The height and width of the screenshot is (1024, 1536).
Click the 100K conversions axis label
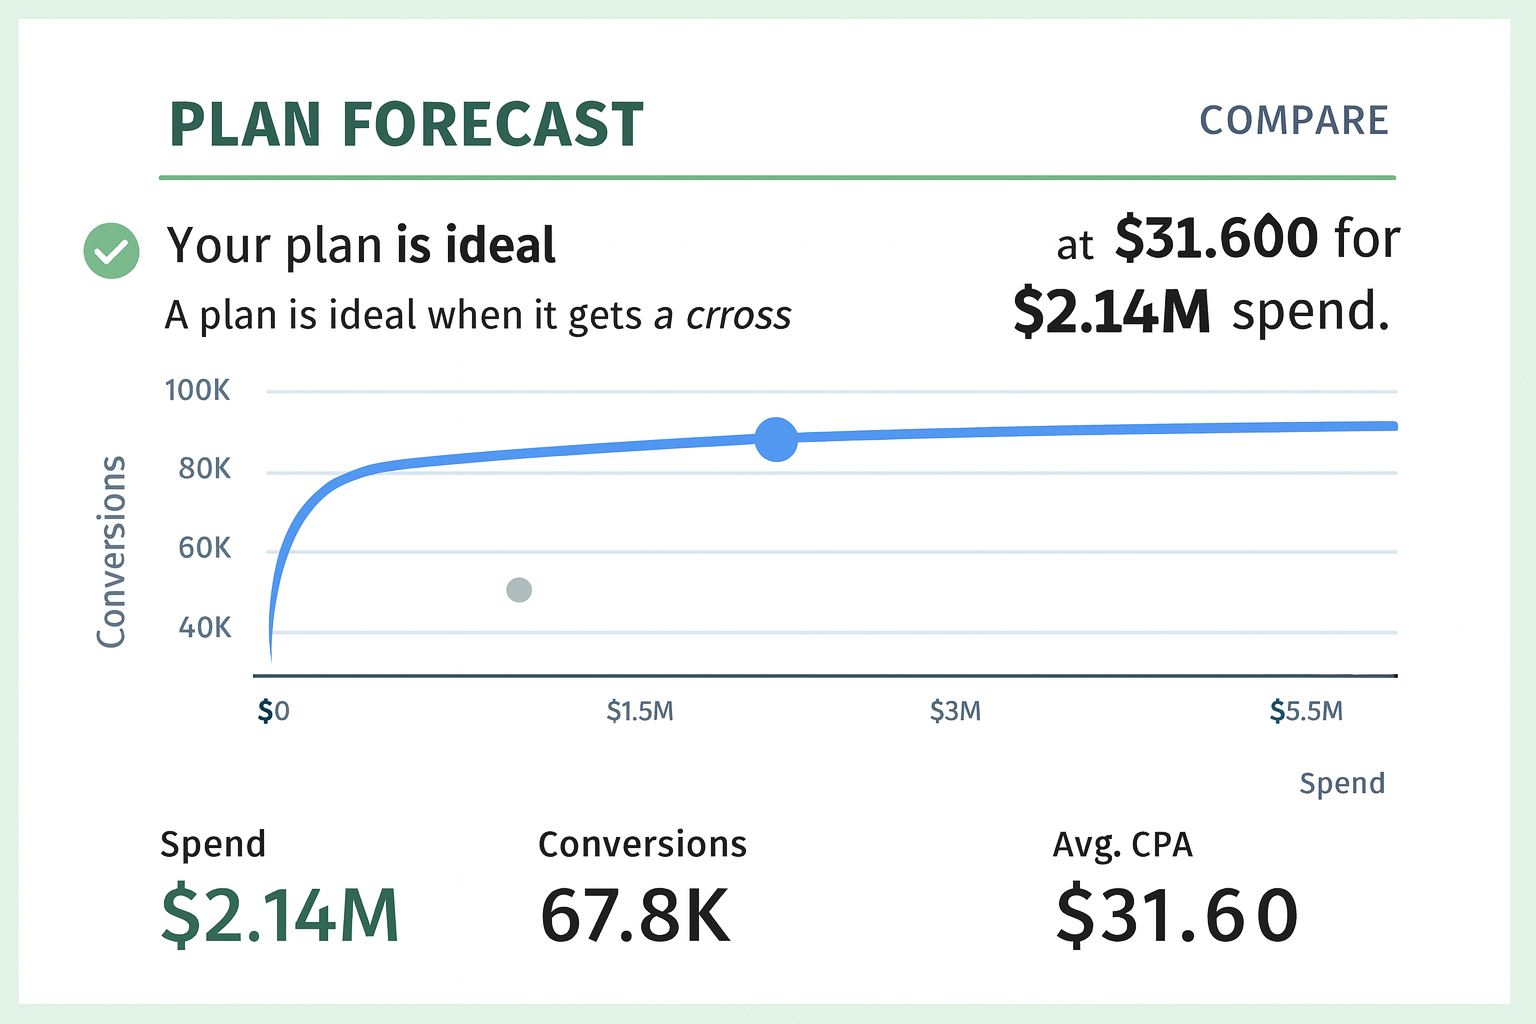197,390
